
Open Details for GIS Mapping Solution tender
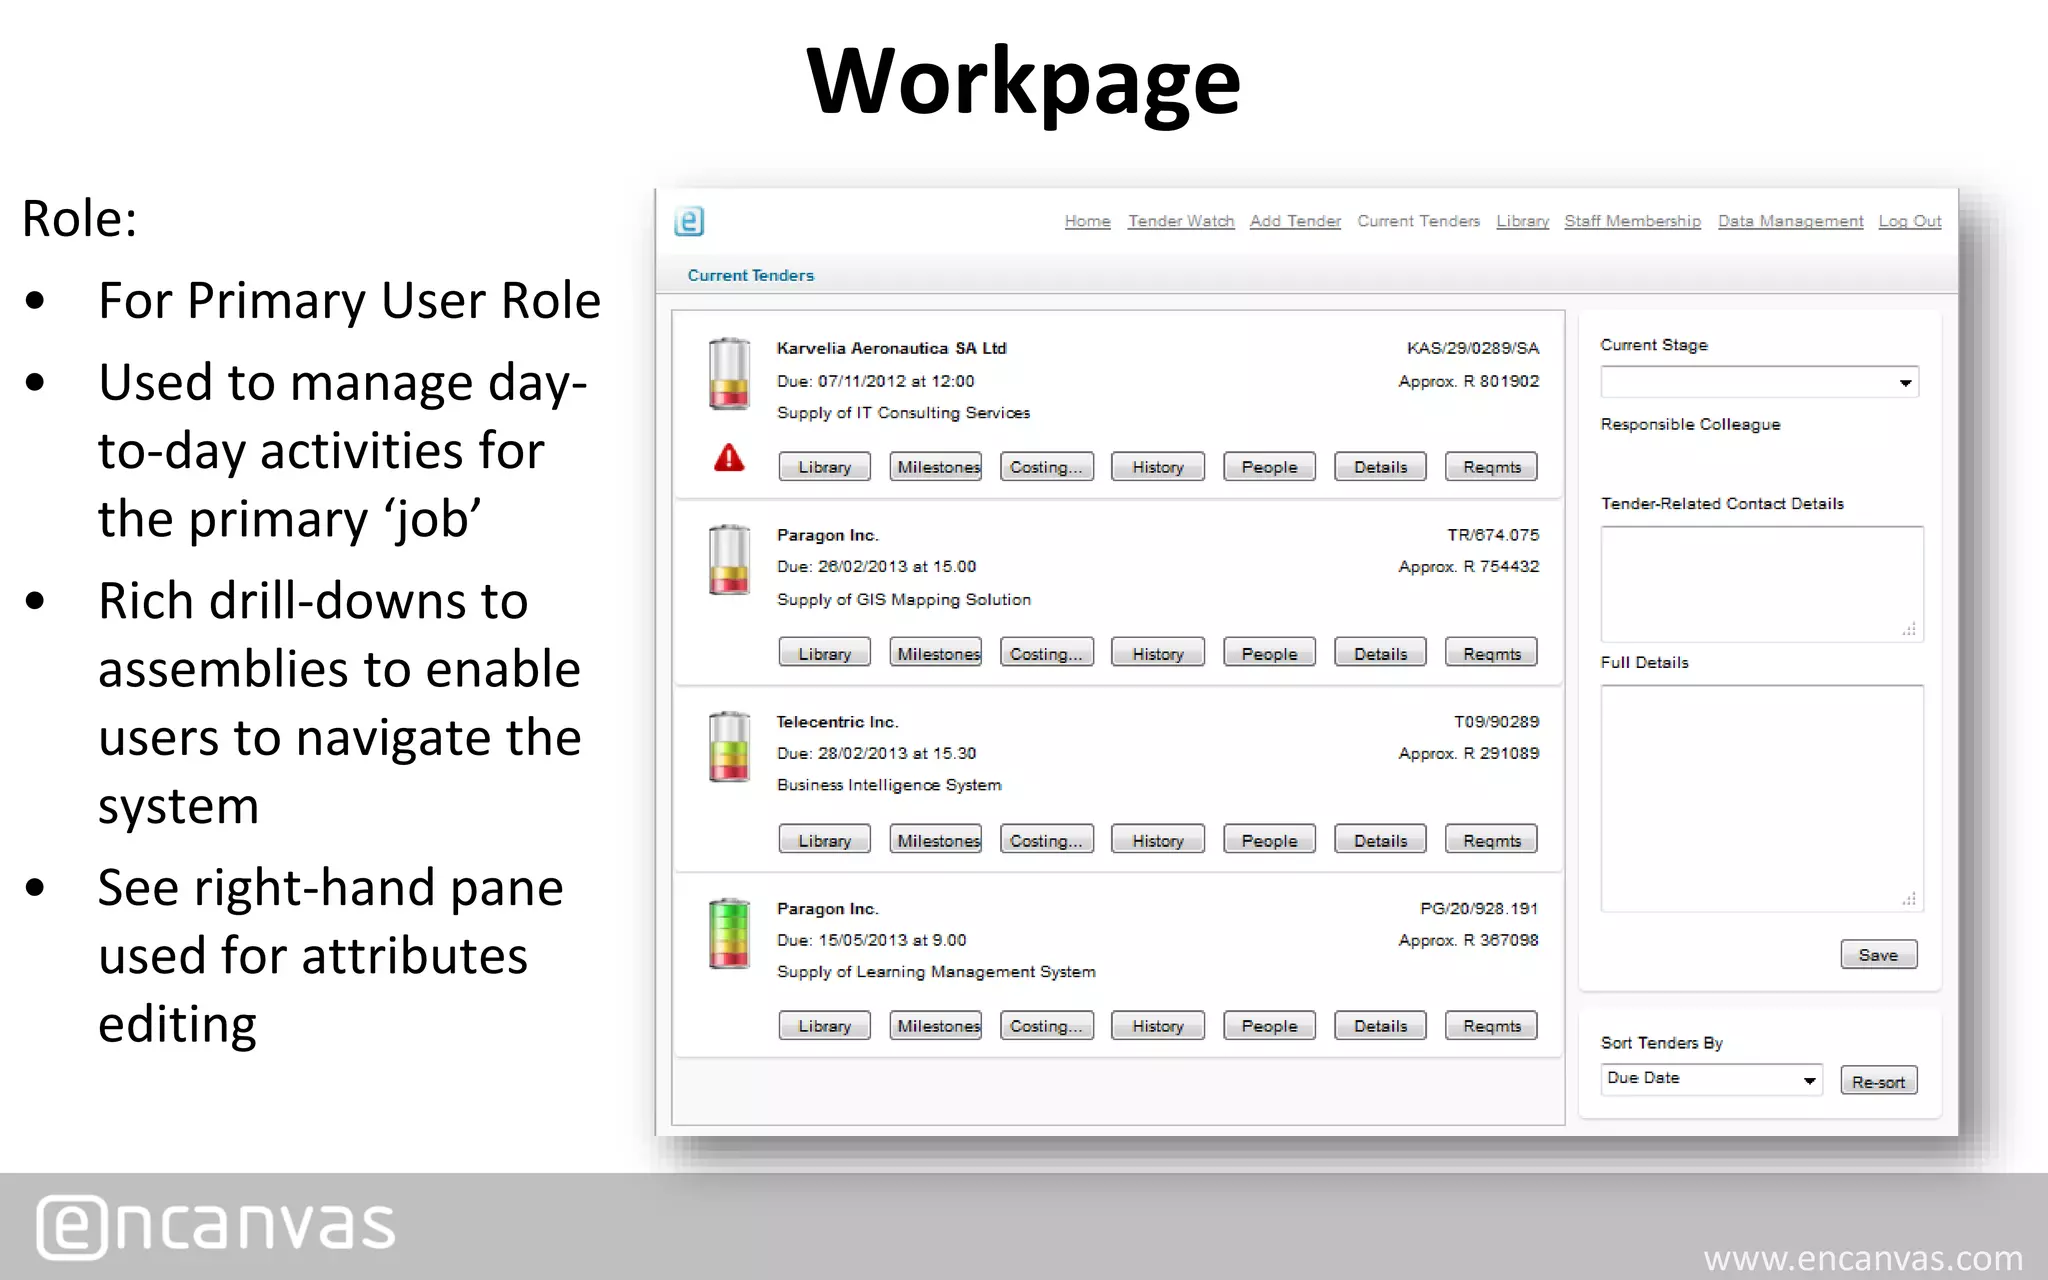click(x=1380, y=653)
